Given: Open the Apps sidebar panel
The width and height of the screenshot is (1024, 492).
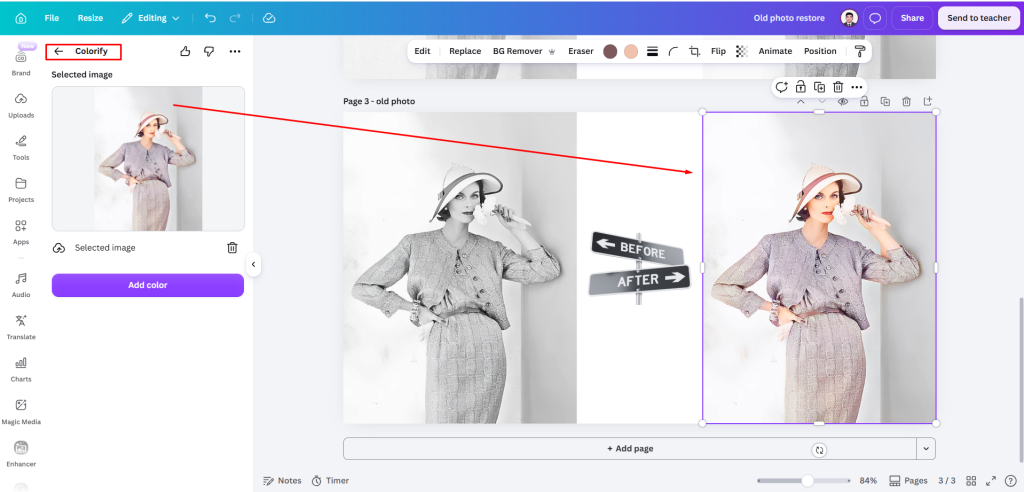Looking at the screenshot, I should (21, 232).
